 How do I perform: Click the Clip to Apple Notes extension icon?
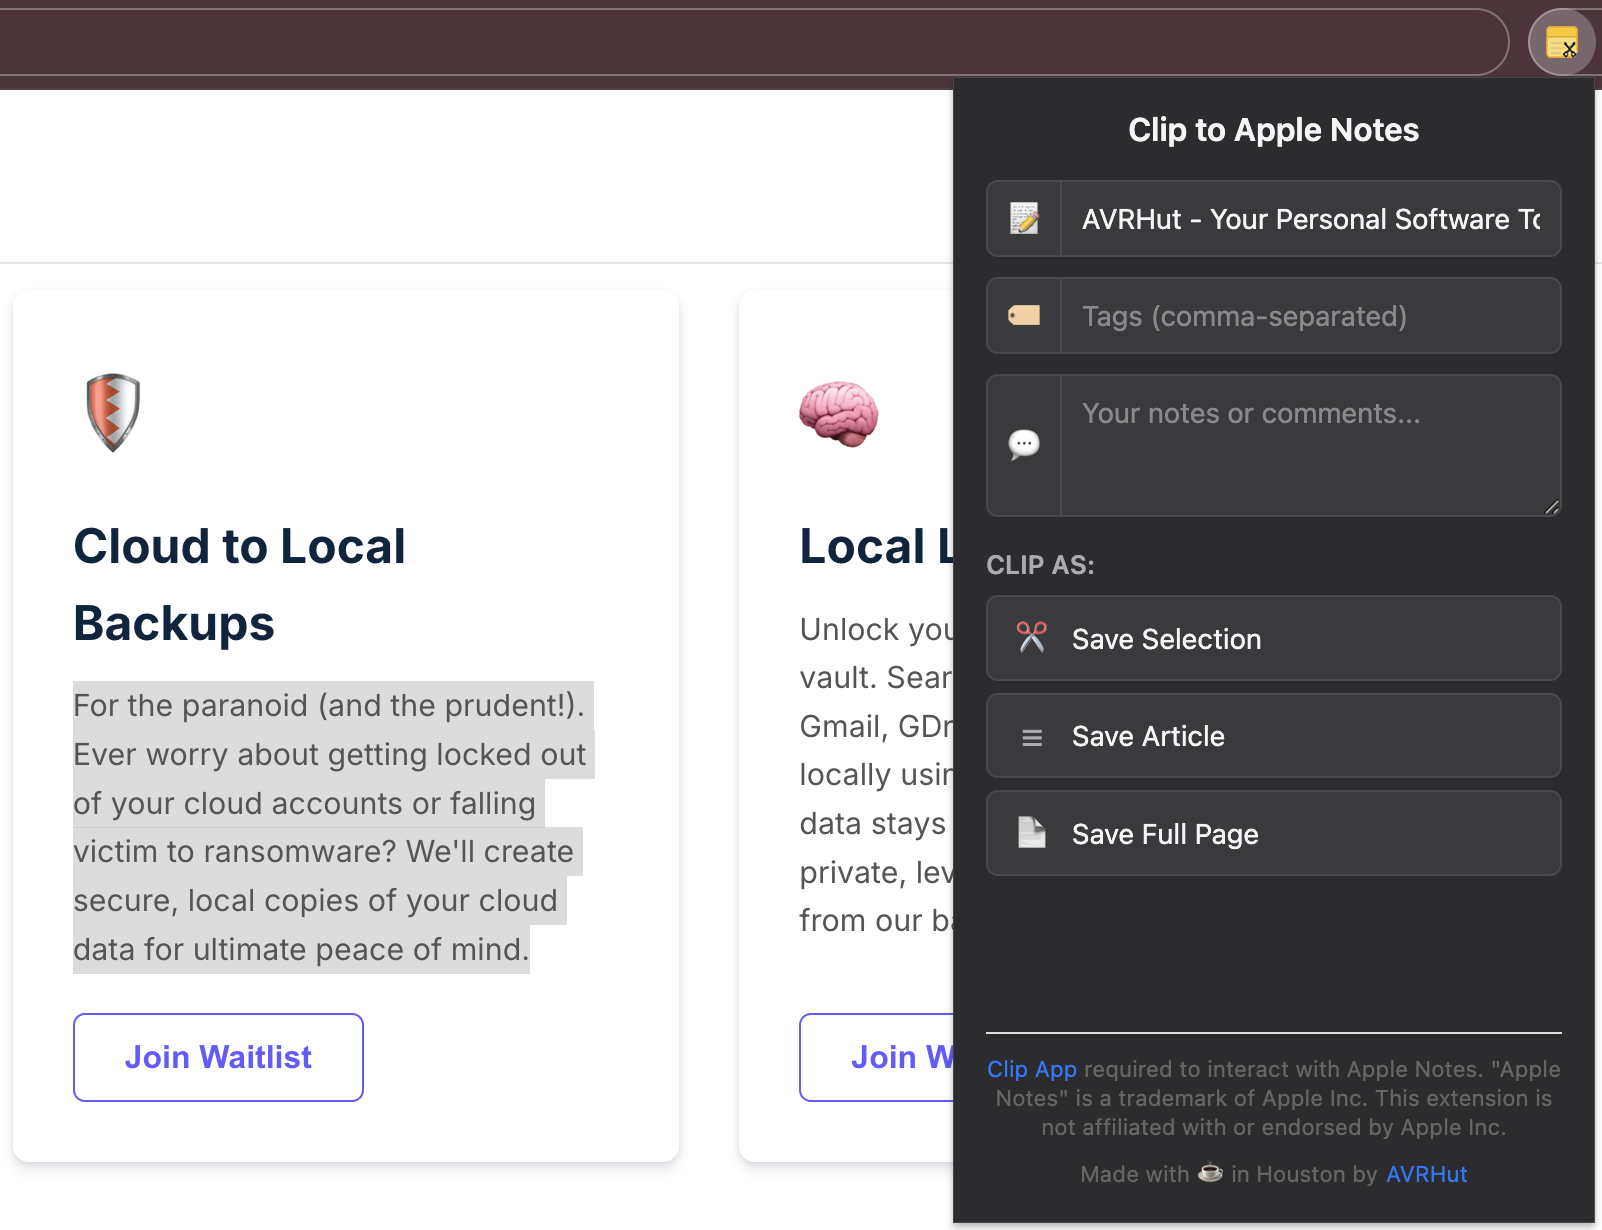[1561, 42]
